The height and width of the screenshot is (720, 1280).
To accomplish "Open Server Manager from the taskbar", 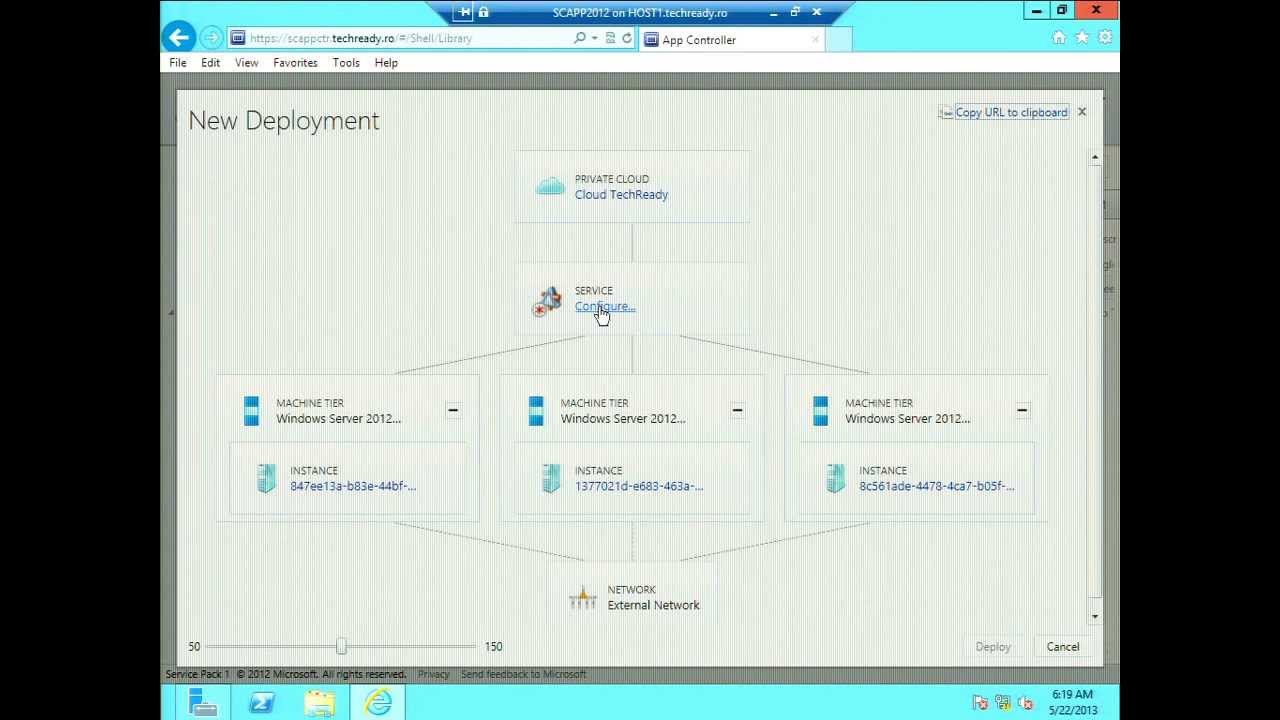I will coord(203,703).
